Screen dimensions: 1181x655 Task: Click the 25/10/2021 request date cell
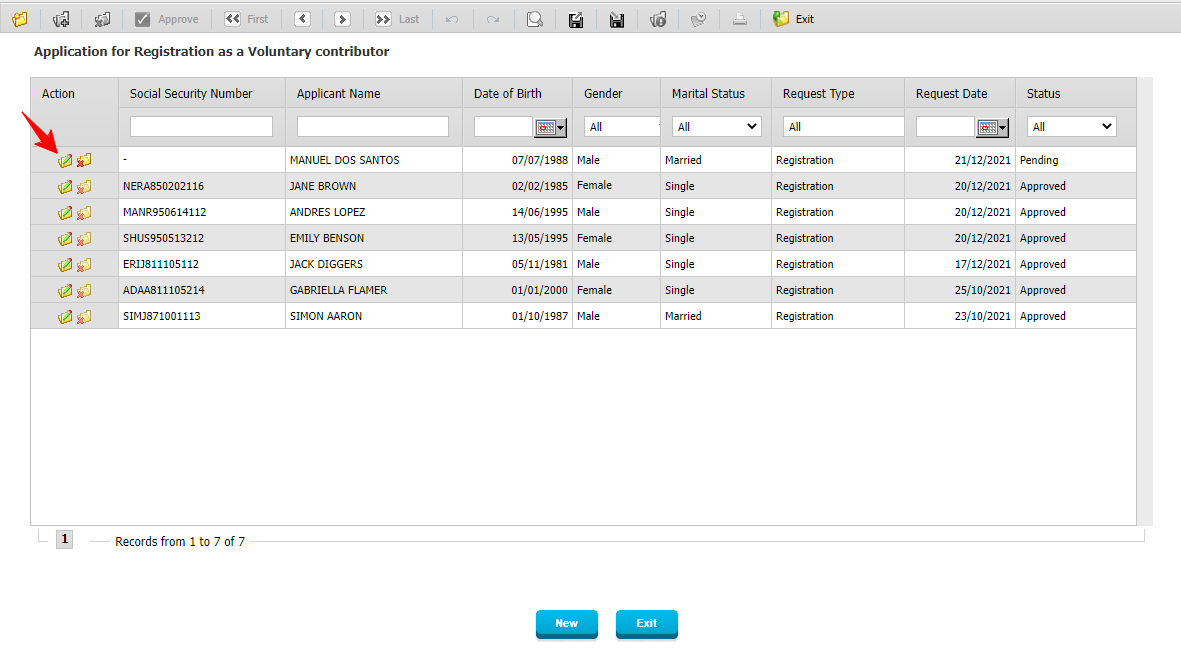point(960,290)
